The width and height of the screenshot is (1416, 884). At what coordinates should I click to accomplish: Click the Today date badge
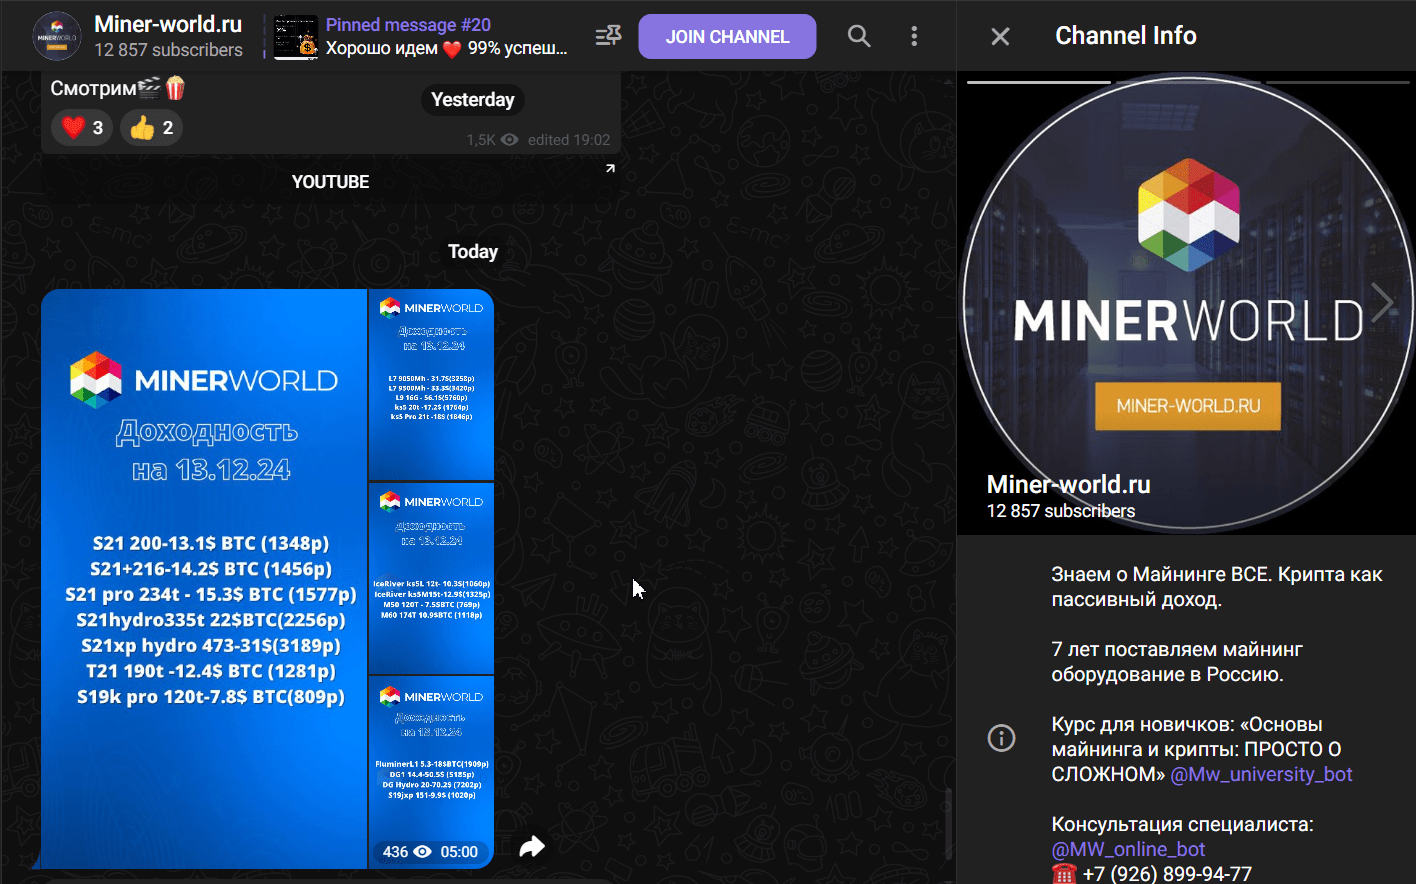[472, 252]
